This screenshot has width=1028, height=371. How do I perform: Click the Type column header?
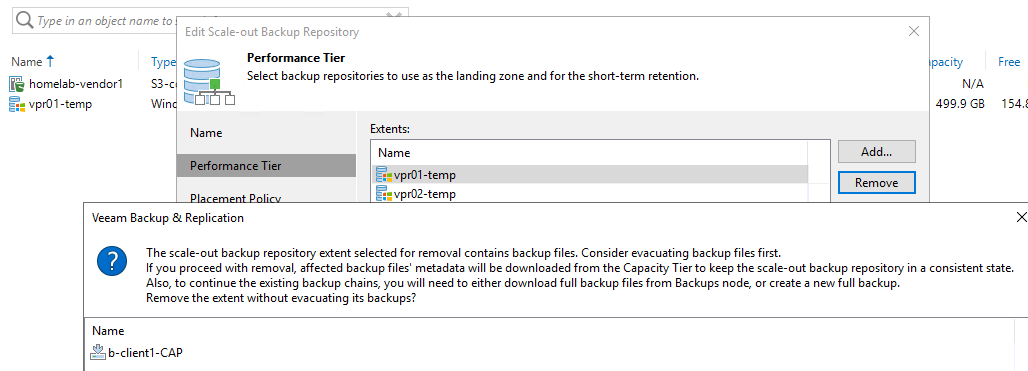[x=163, y=62]
